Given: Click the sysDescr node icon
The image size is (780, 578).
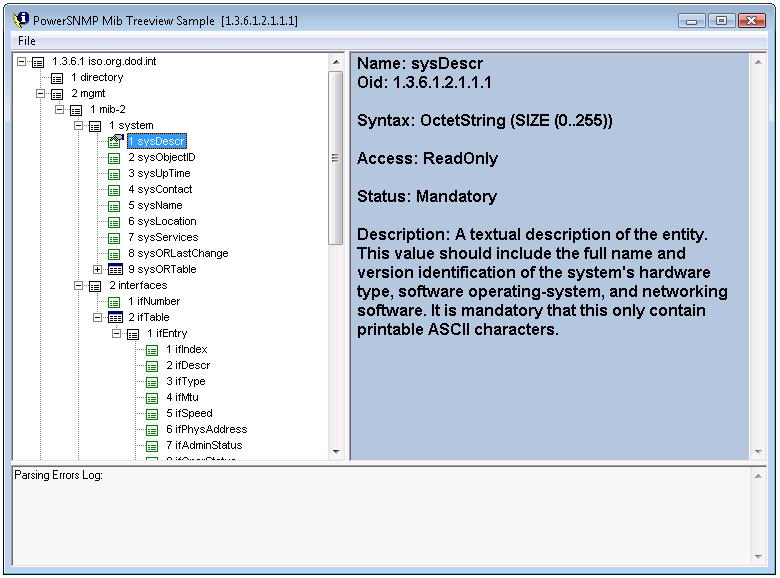Looking at the screenshot, I should point(114,142).
